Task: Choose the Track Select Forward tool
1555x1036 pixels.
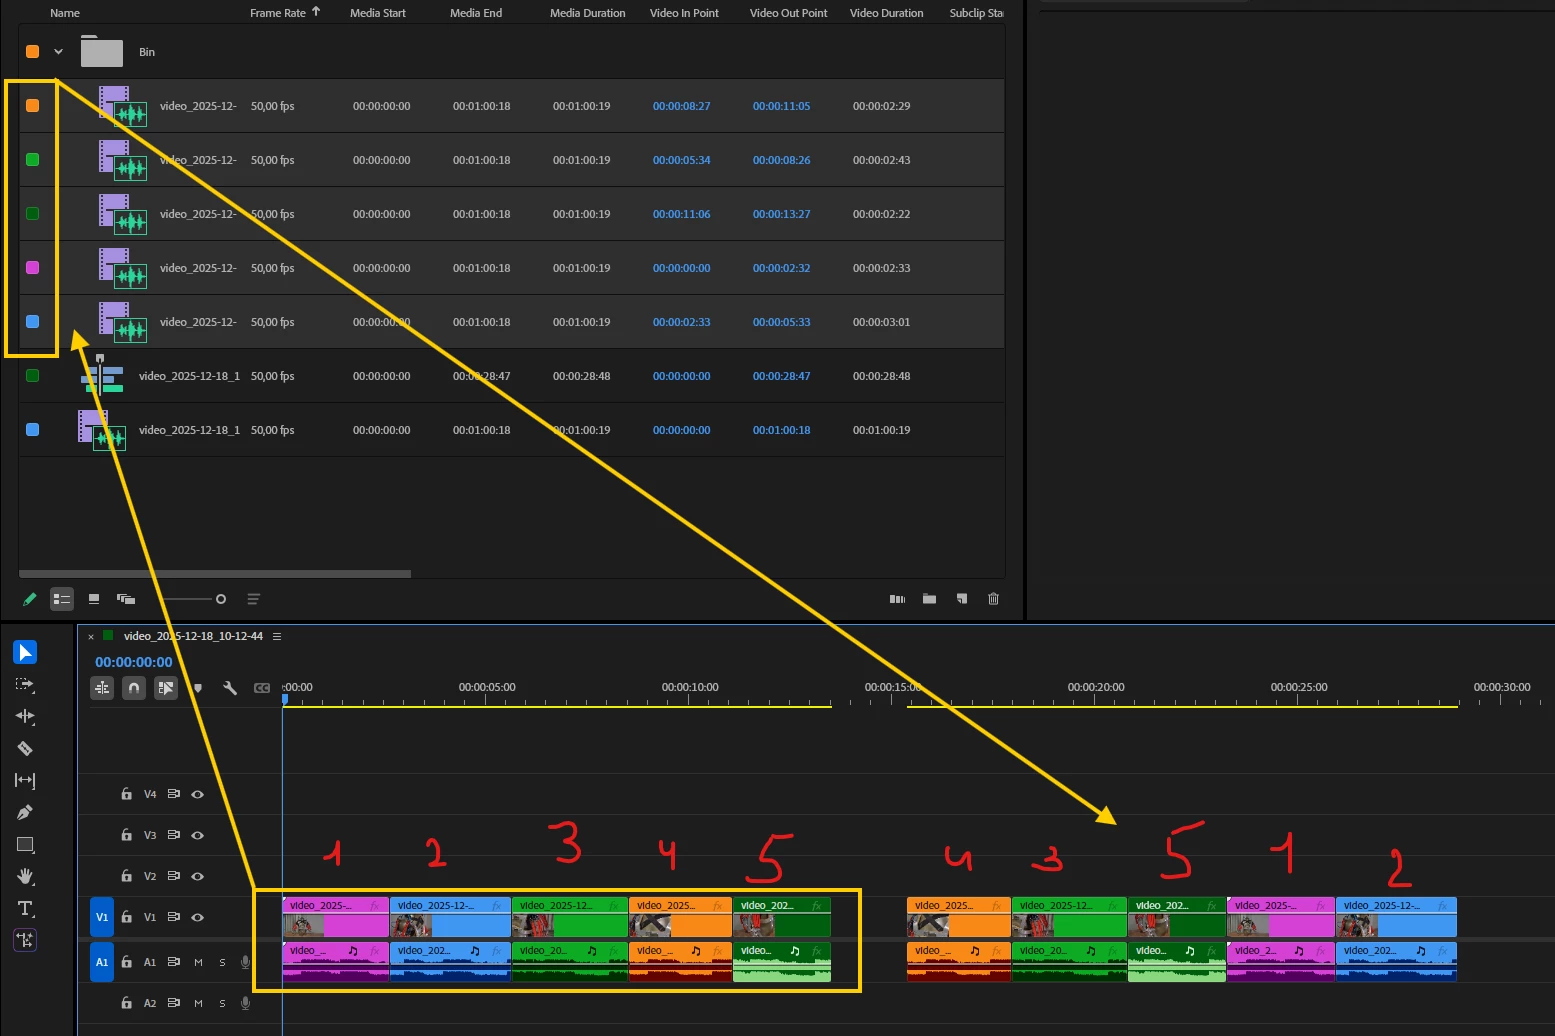Action: click(x=25, y=685)
